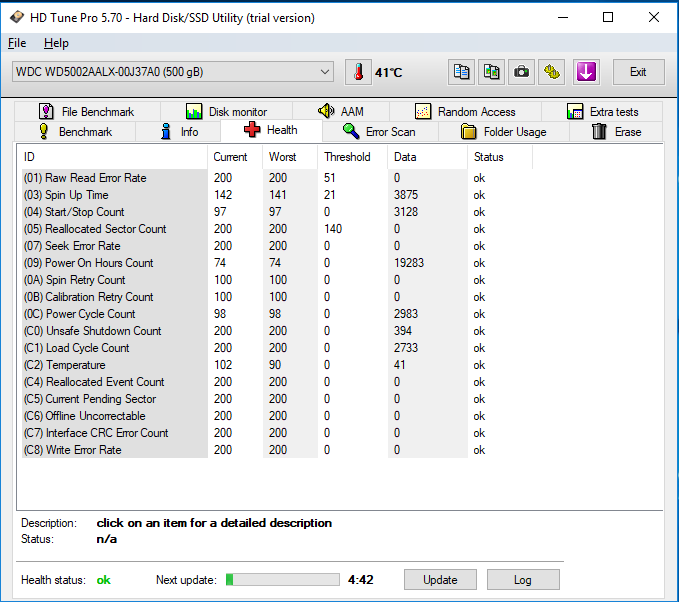Switch to the Erase tab
Screen dimensions: 679x602
[616, 132]
